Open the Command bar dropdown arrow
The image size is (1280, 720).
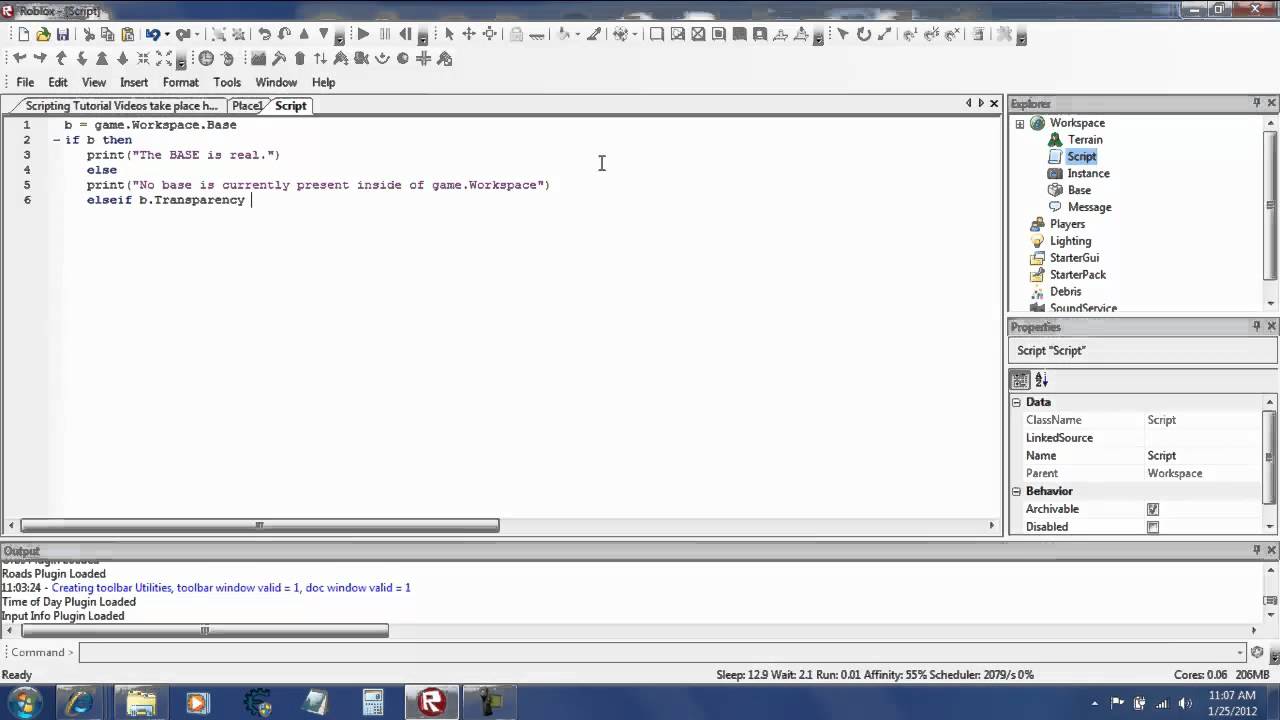[x=1242, y=652]
